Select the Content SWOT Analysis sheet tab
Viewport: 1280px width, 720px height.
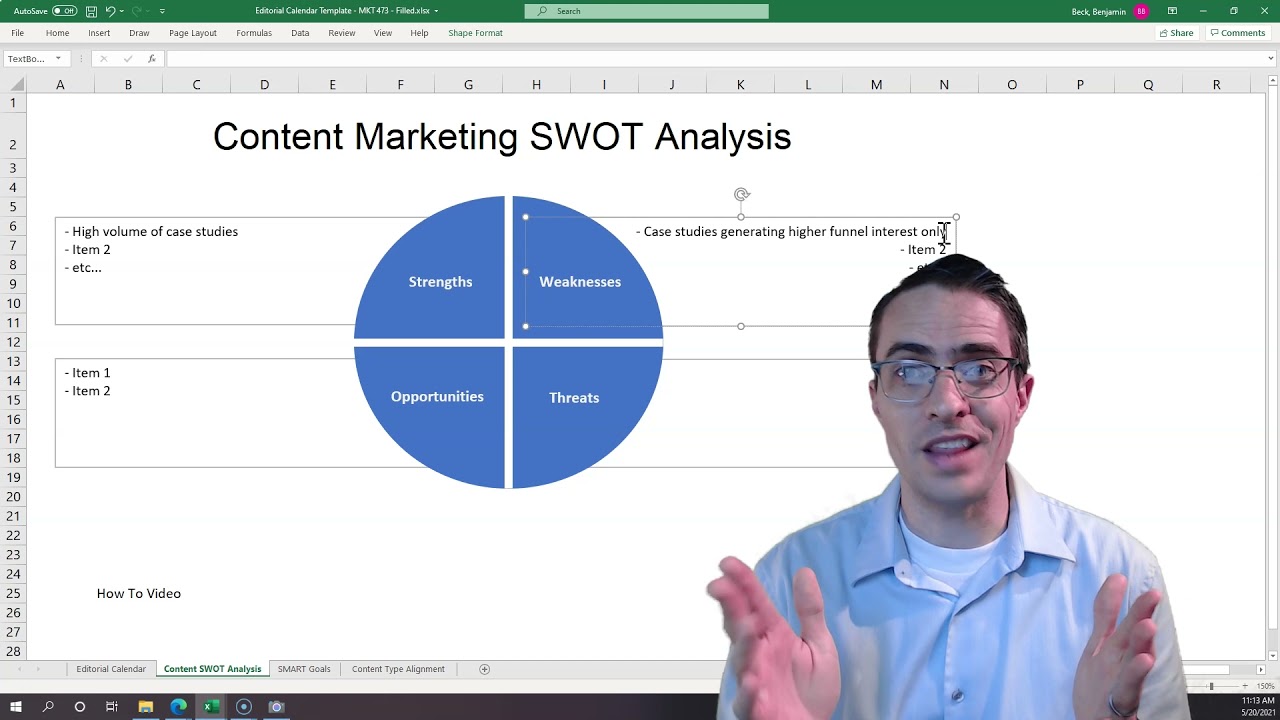(212, 669)
